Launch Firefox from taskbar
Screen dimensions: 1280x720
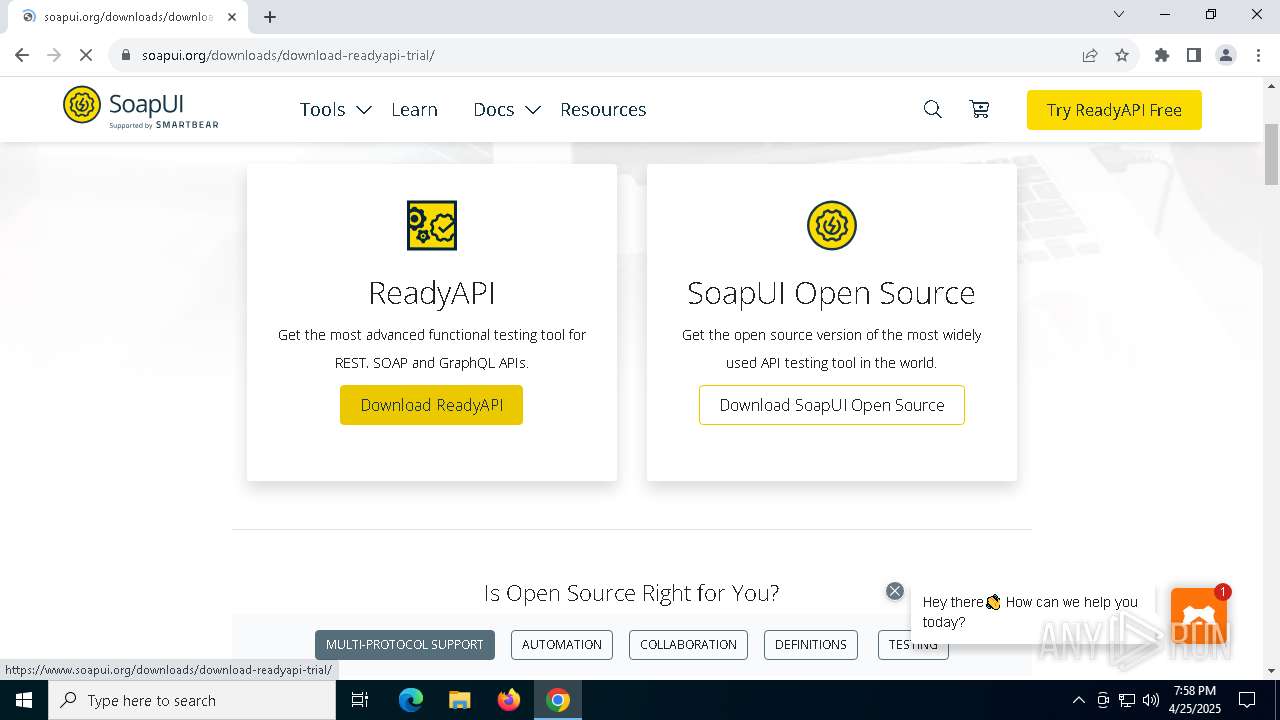[509, 700]
